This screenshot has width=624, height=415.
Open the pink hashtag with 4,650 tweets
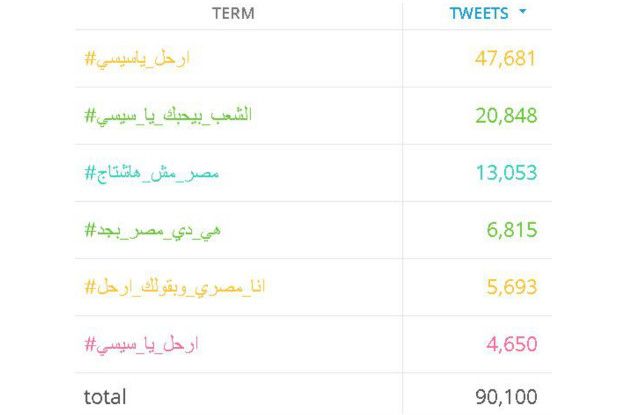(141, 344)
